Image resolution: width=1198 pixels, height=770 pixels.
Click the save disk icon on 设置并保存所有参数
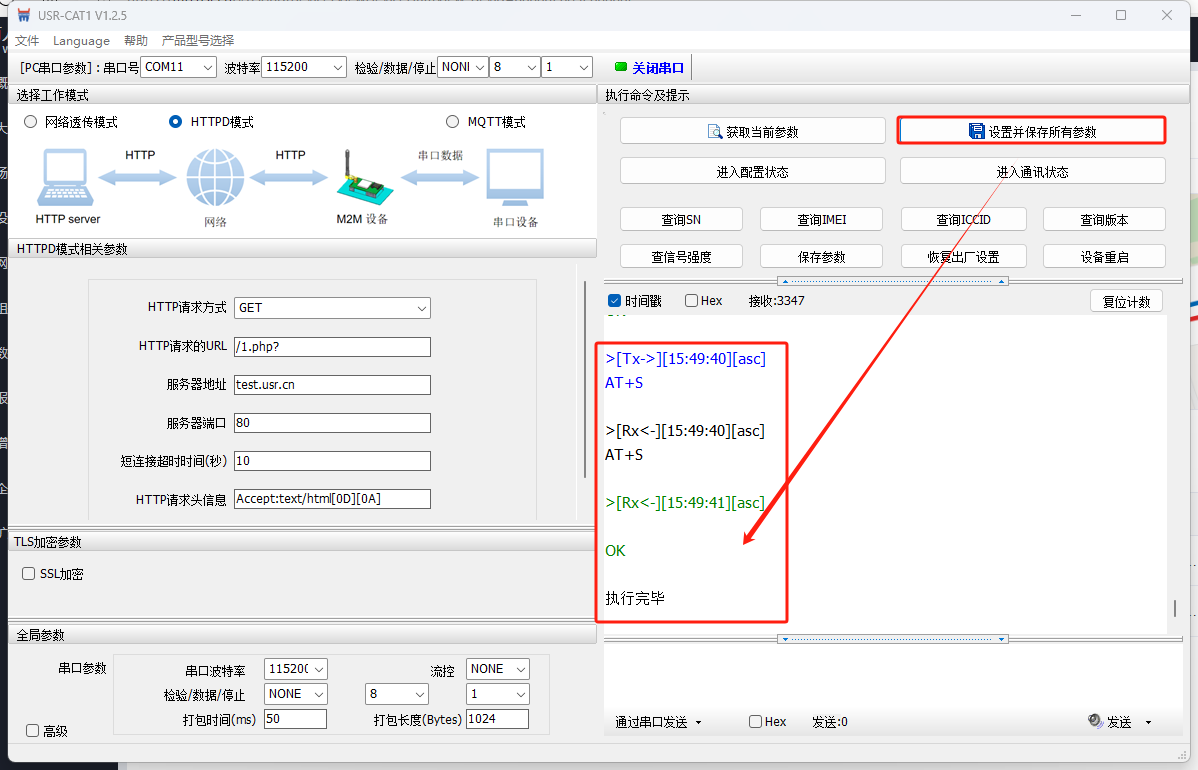coord(977,132)
